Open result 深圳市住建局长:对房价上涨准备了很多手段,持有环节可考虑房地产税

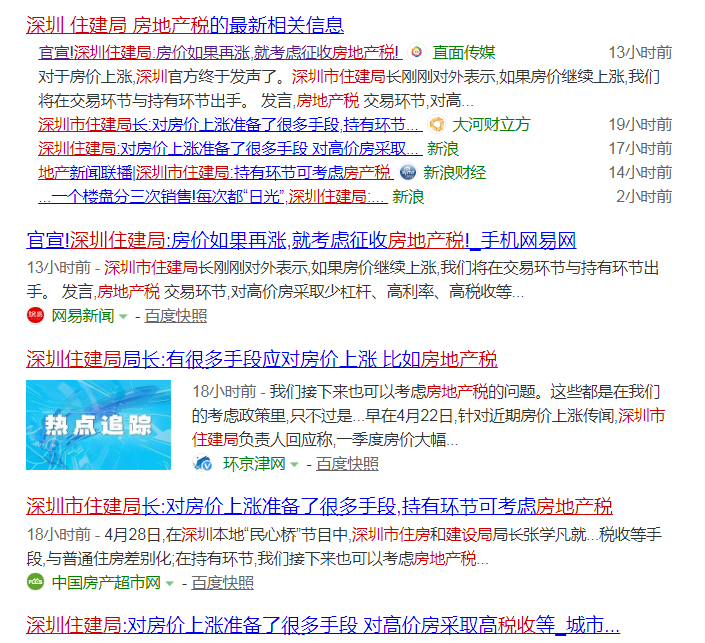319,506
